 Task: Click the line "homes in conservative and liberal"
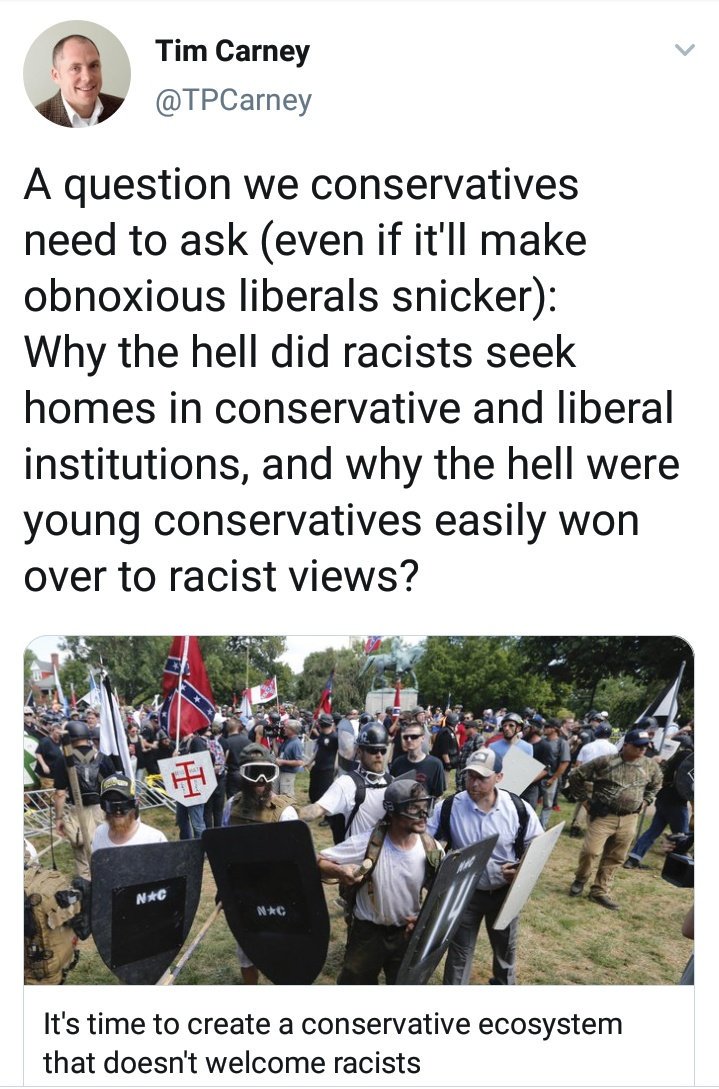click(349, 408)
